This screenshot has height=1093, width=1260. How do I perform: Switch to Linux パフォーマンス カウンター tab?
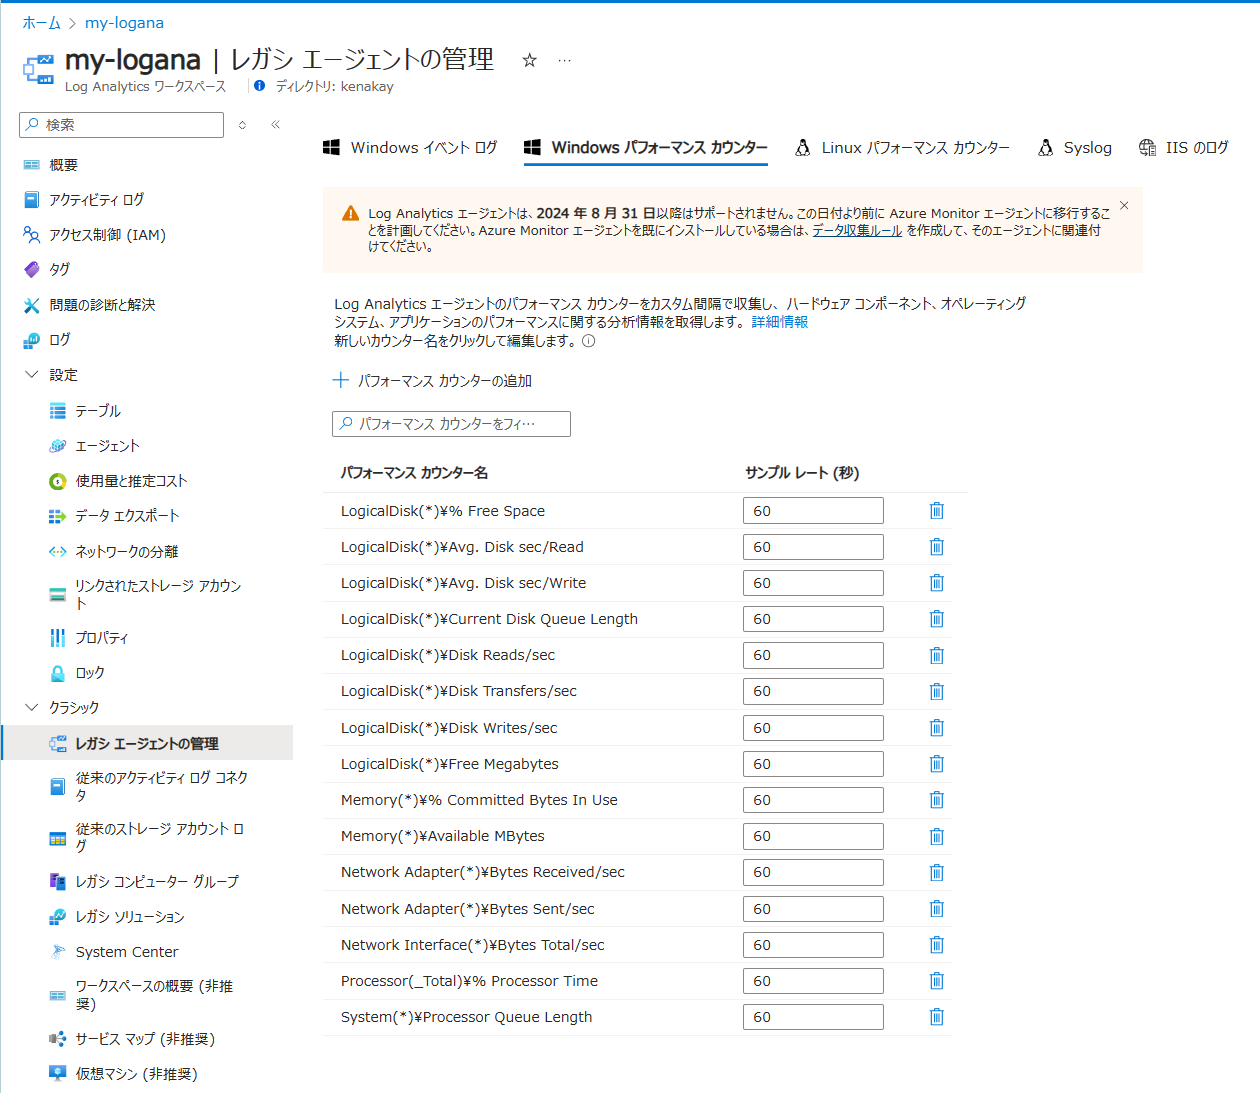(x=902, y=148)
